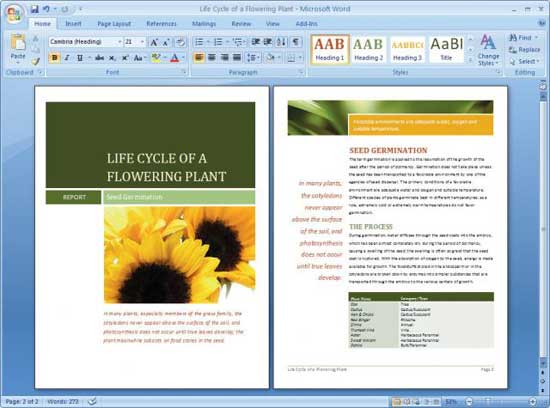Image resolution: width=550 pixels, height=408 pixels.
Task: Click the Format Painter brush icon
Action: coord(36,61)
